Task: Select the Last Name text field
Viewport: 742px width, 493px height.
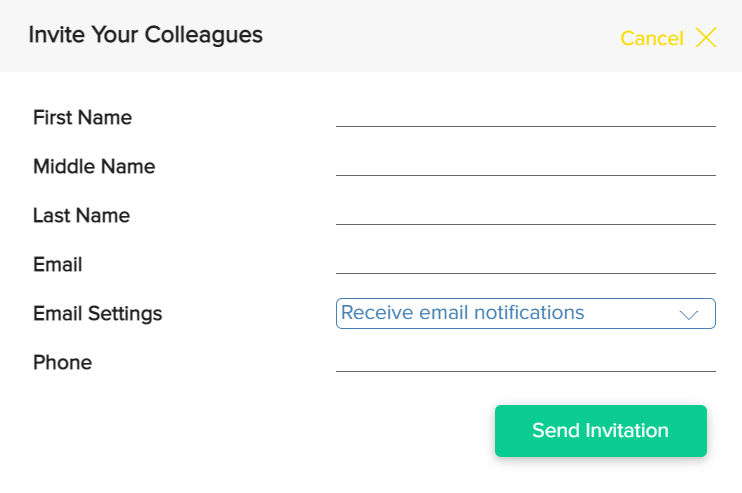Action: (x=525, y=213)
